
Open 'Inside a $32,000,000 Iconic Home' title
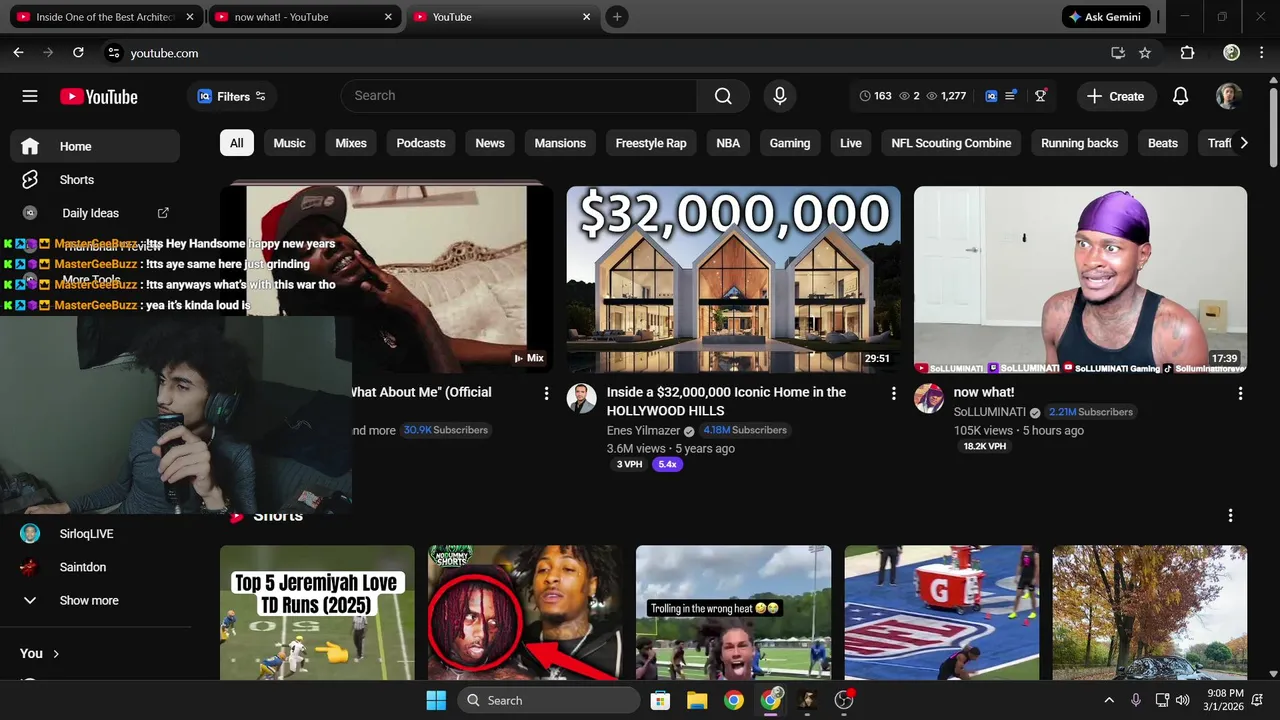coord(727,401)
